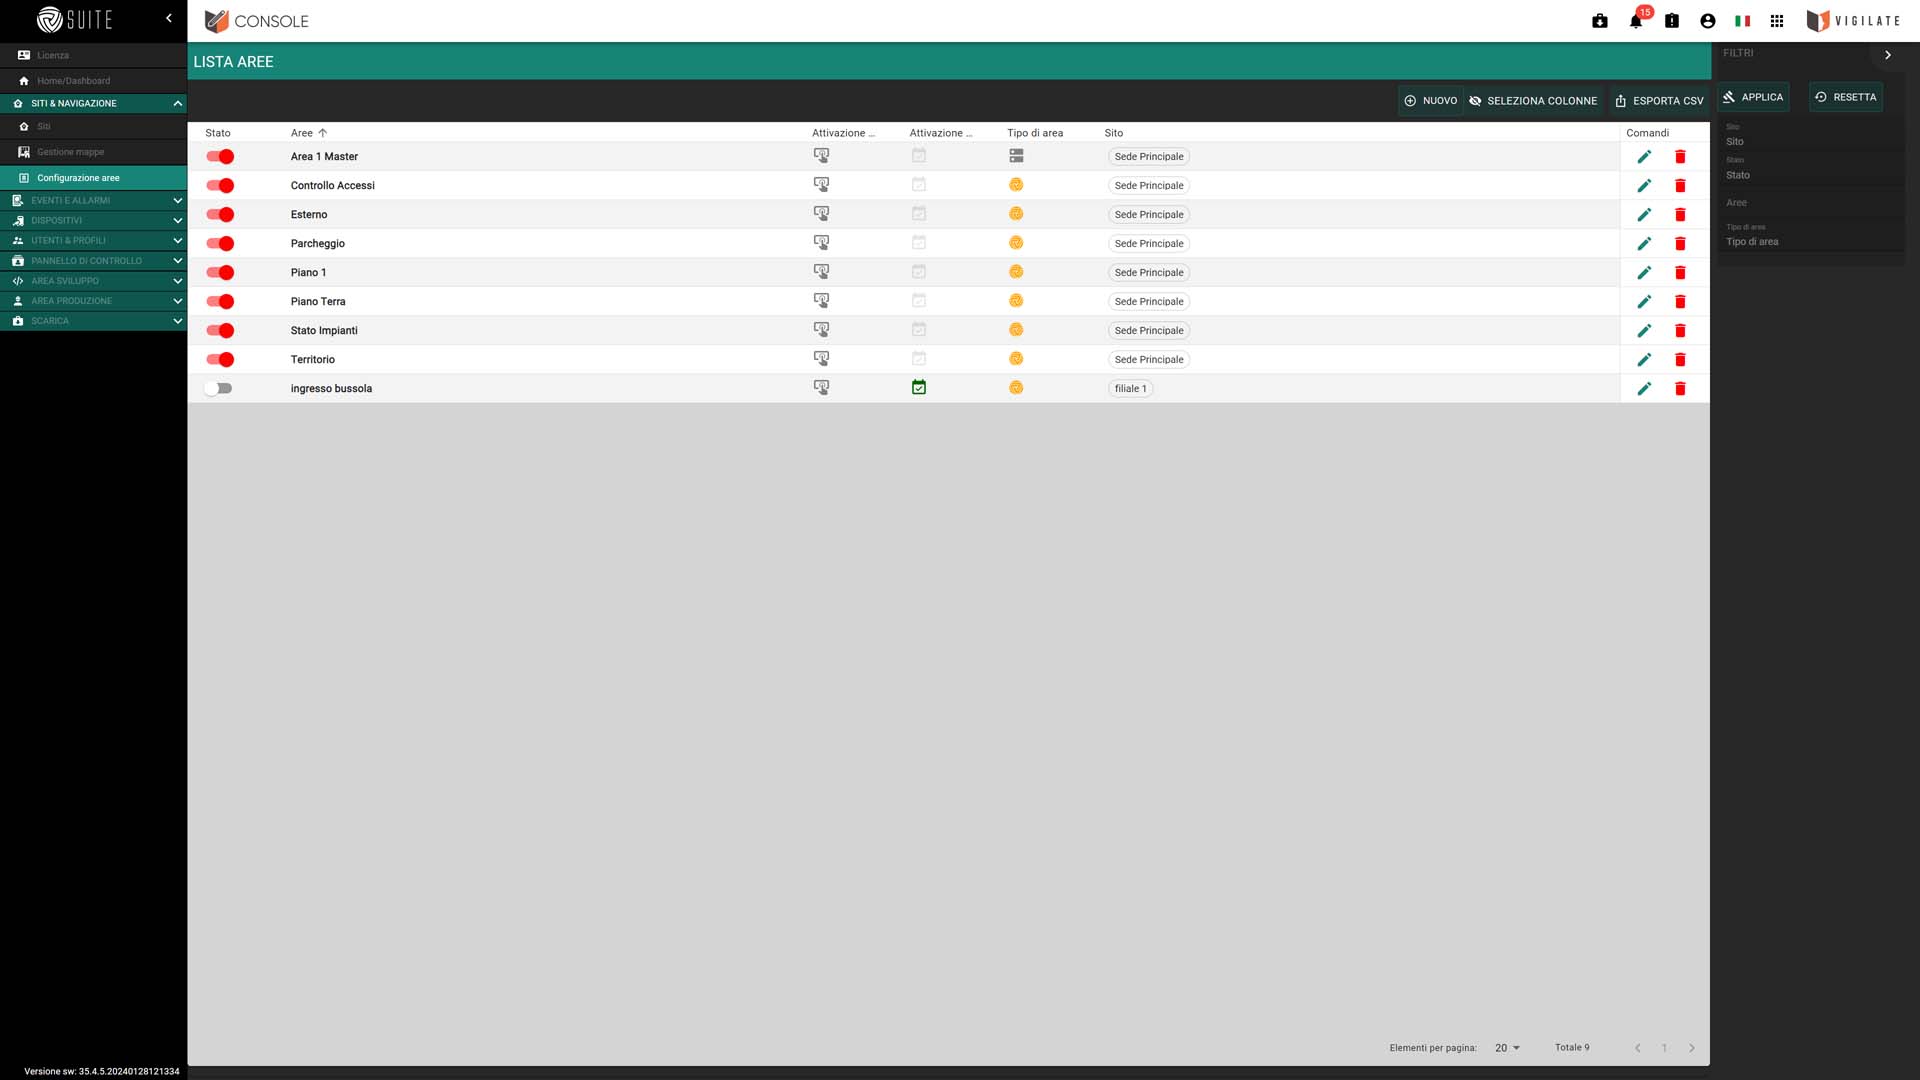The image size is (1920, 1080).
Task: Click area type icon for Esterno
Action: (1016, 214)
